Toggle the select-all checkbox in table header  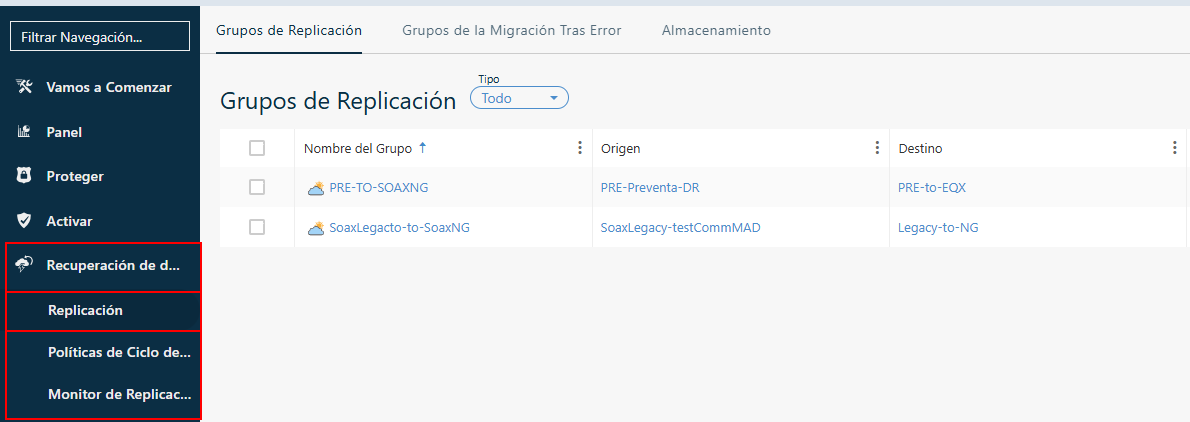click(x=257, y=148)
